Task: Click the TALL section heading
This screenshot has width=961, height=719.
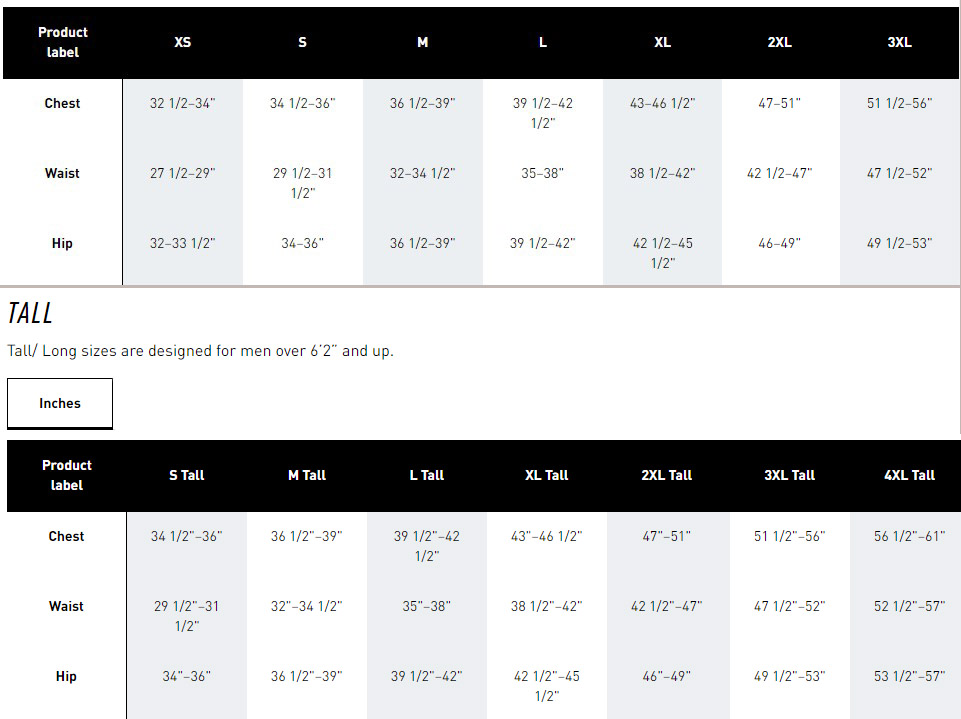Action: pyautogui.click(x=30, y=313)
